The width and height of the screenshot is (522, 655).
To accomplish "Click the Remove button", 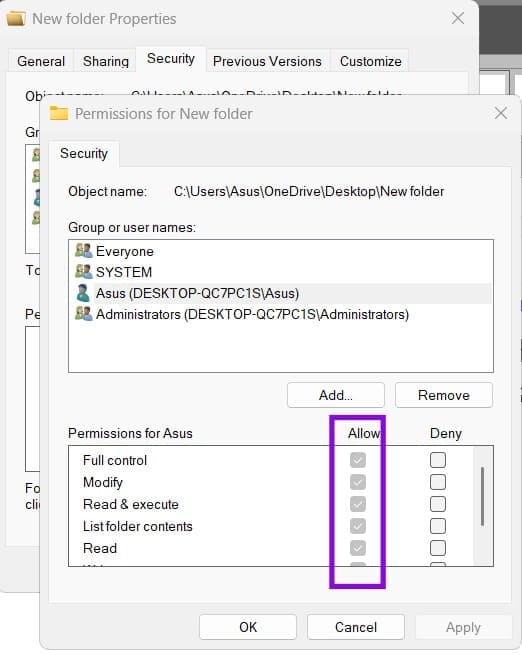I will (444, 395).
